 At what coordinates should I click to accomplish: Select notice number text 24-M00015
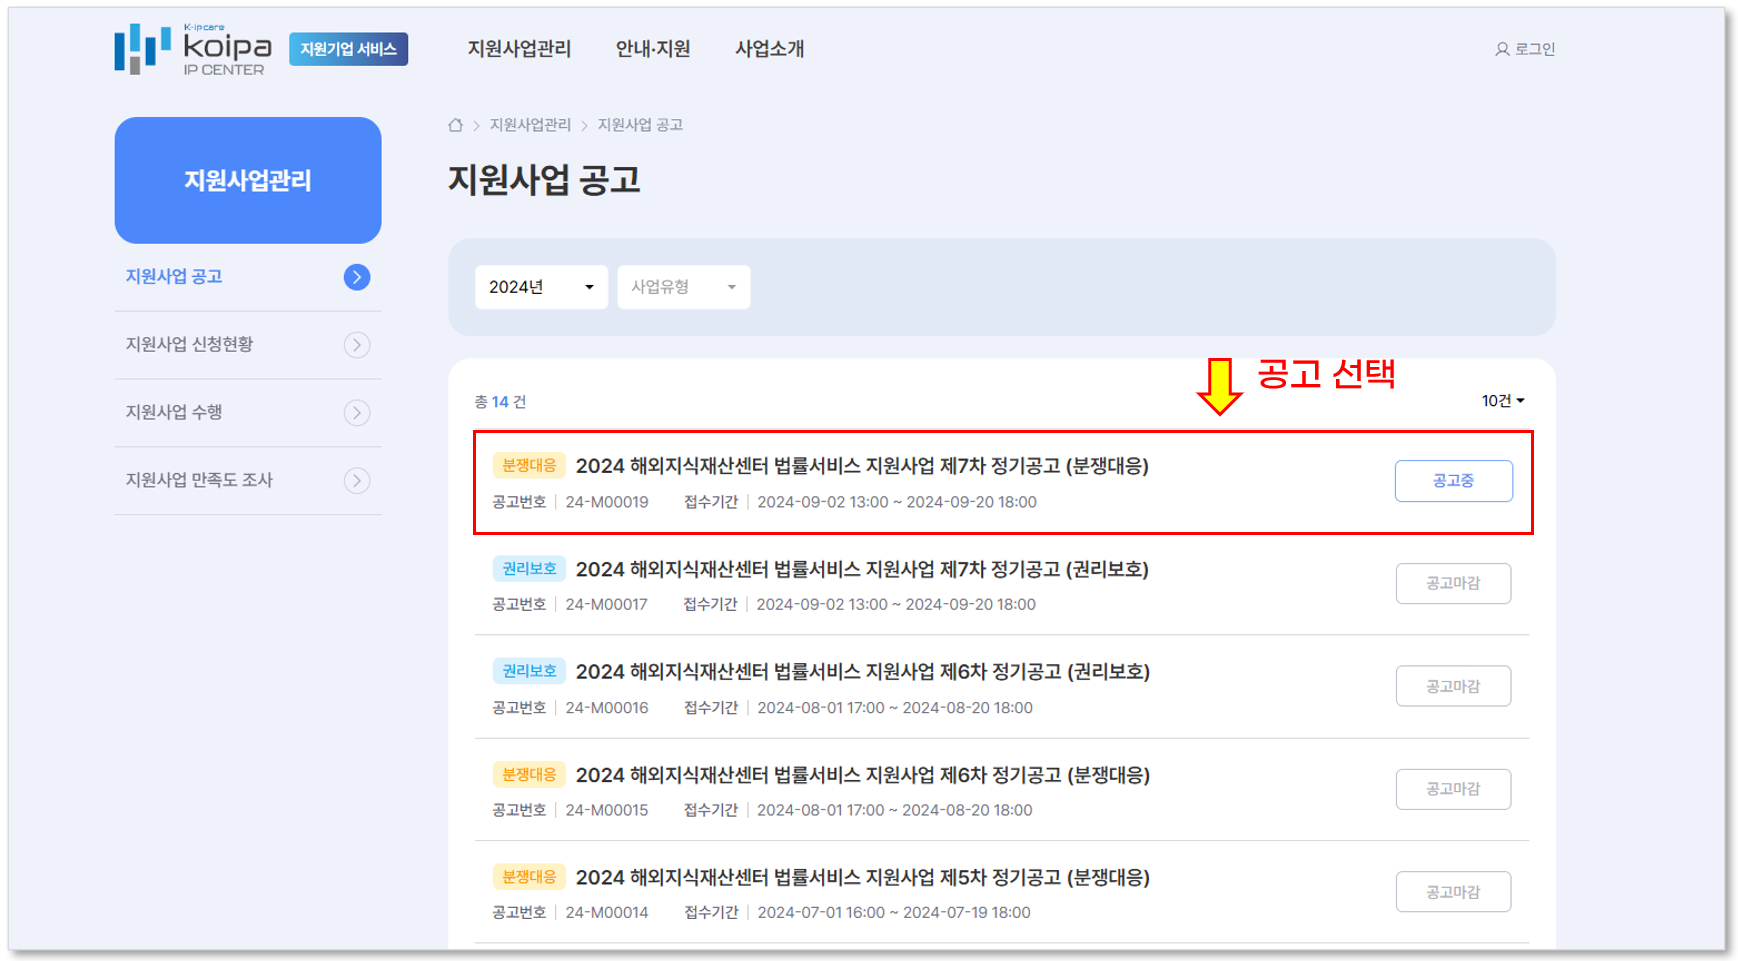point(607,811)
